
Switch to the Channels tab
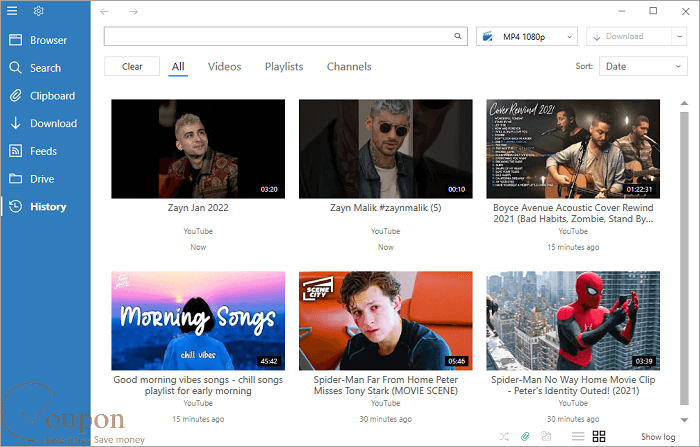pyautogui.click(x=349, y=67)
